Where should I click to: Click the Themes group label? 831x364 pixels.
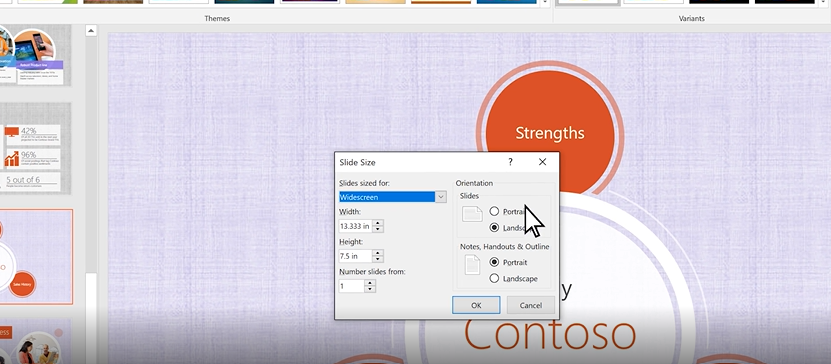tap(217, 19)
